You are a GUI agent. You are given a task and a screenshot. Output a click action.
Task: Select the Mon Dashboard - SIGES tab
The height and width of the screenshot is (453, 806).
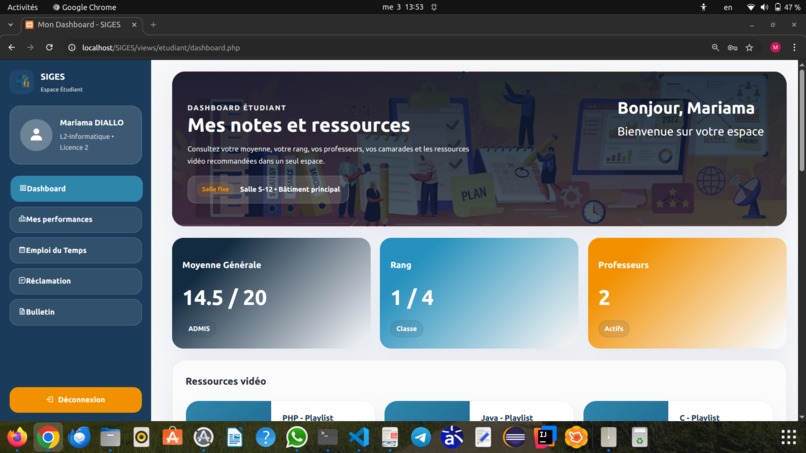pos(81,25)
